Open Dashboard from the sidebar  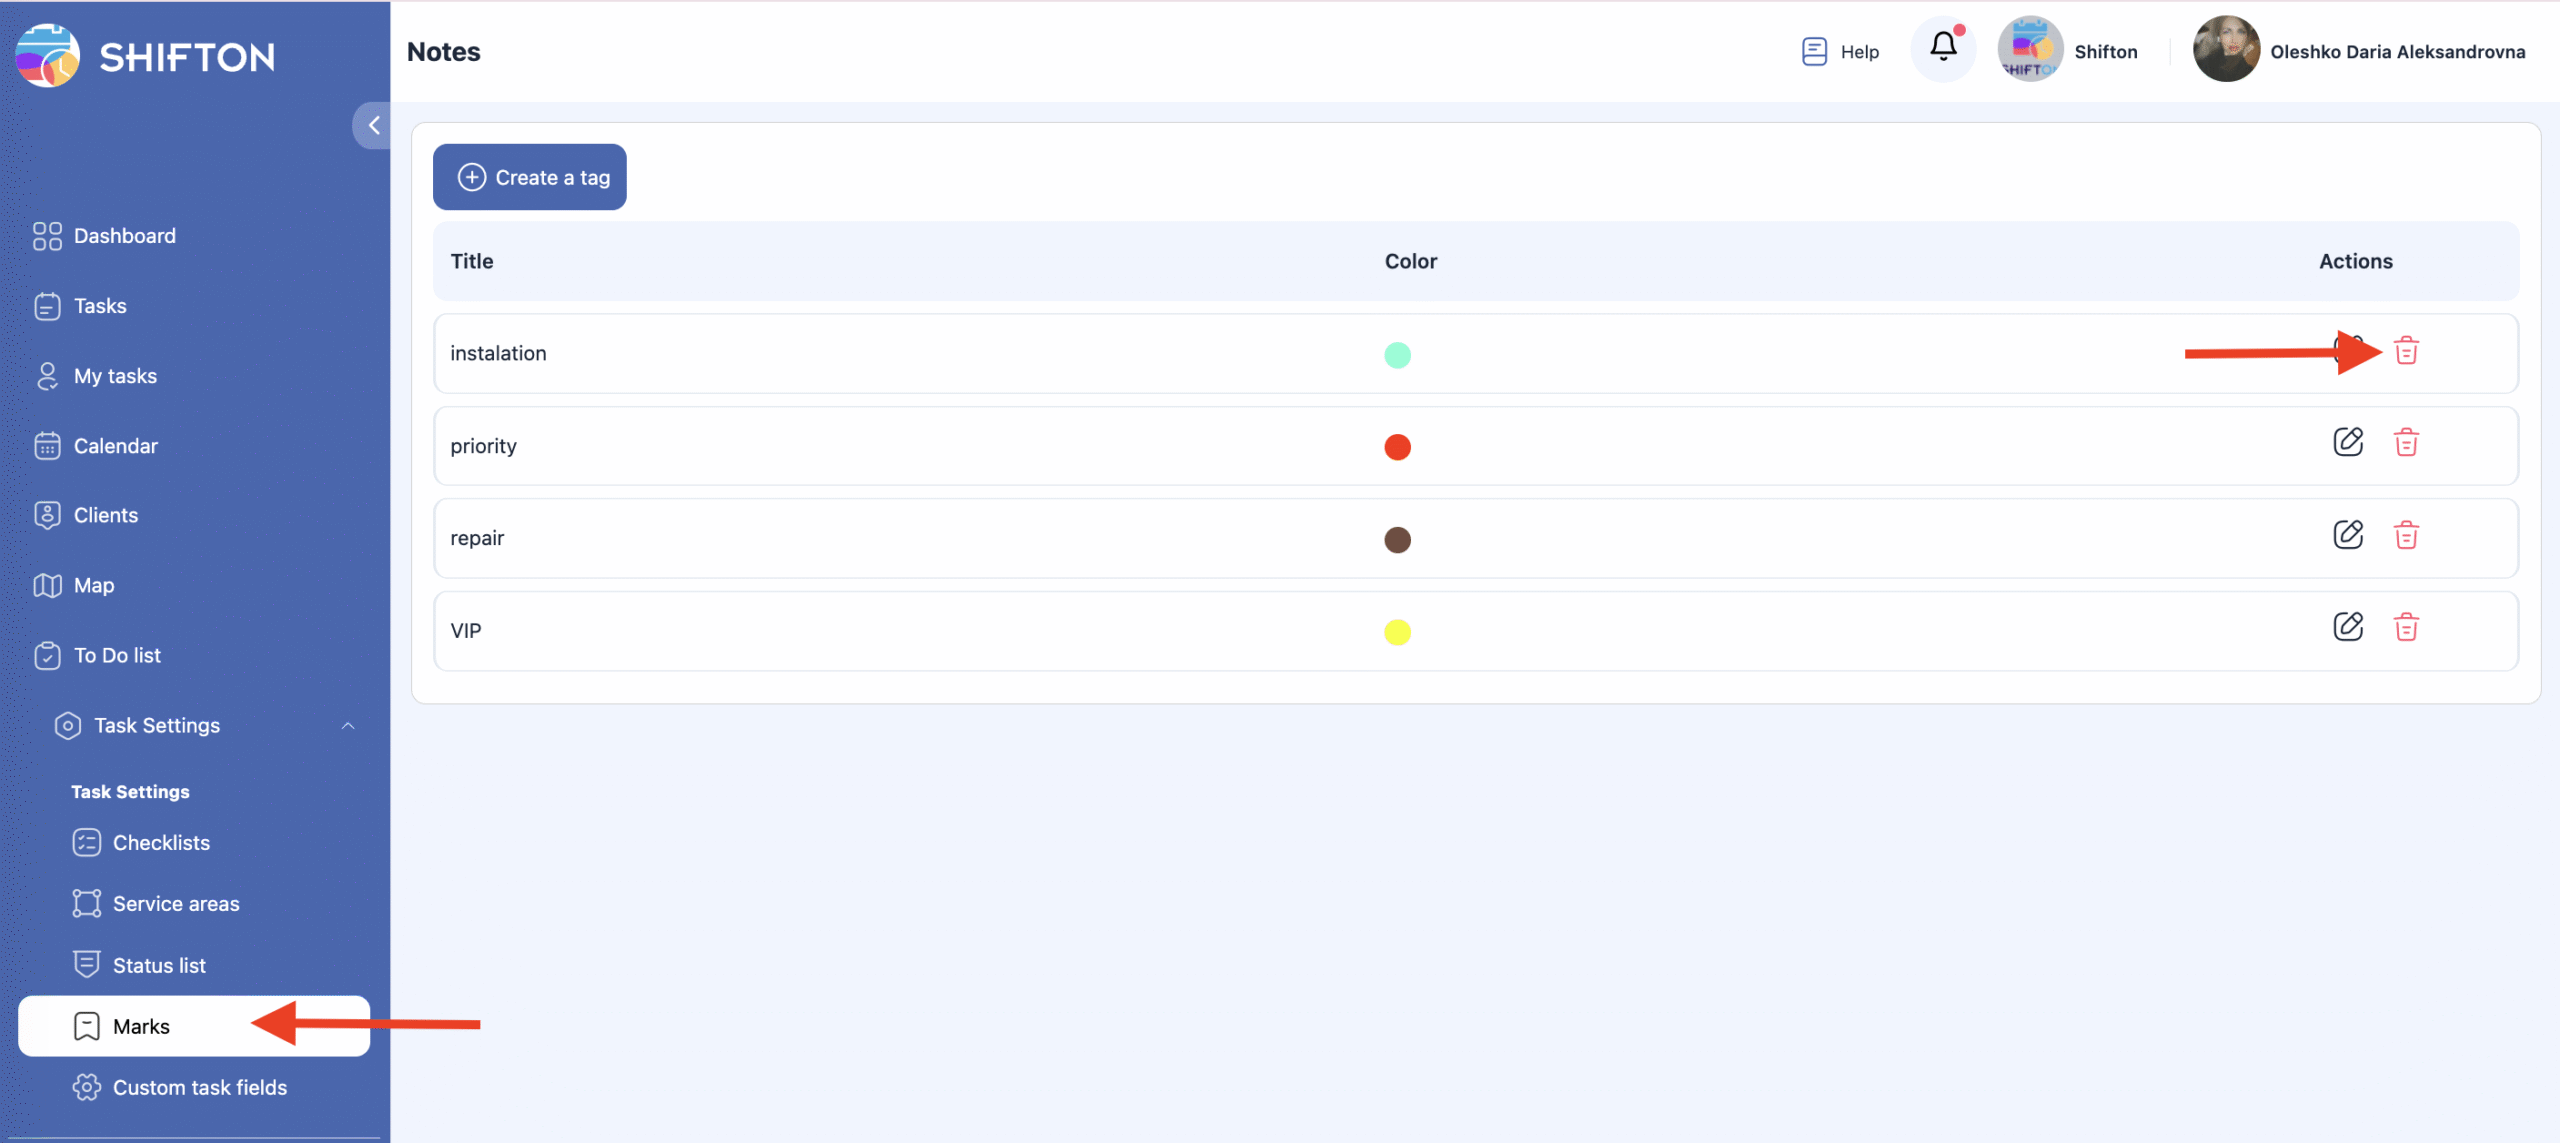124,236
